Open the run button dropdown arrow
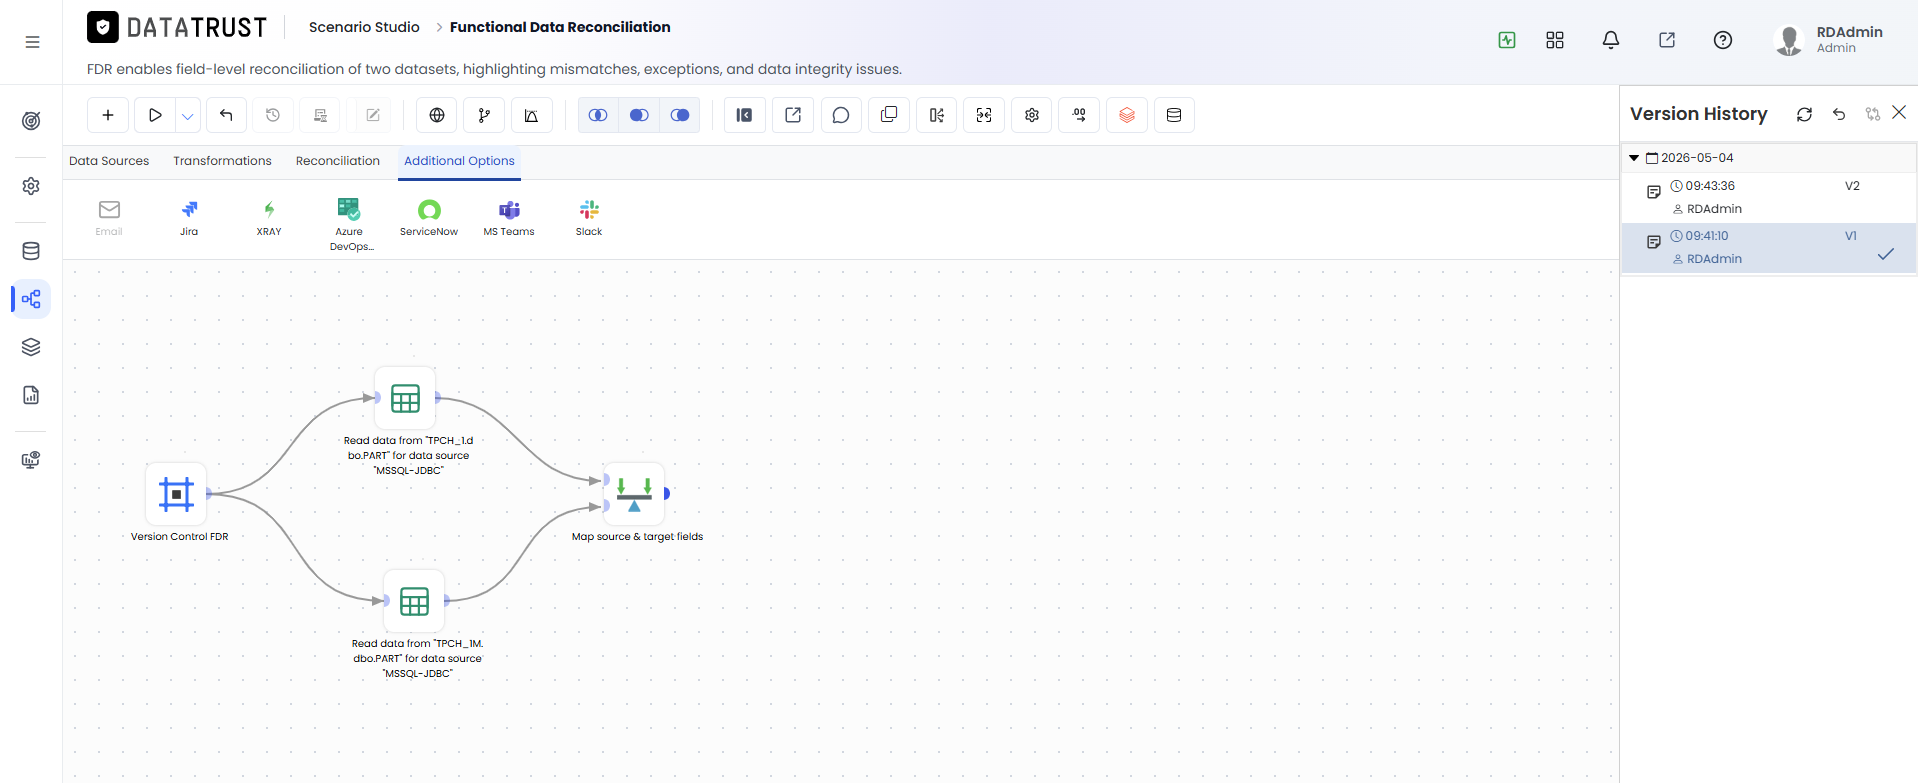 point(188,115)
